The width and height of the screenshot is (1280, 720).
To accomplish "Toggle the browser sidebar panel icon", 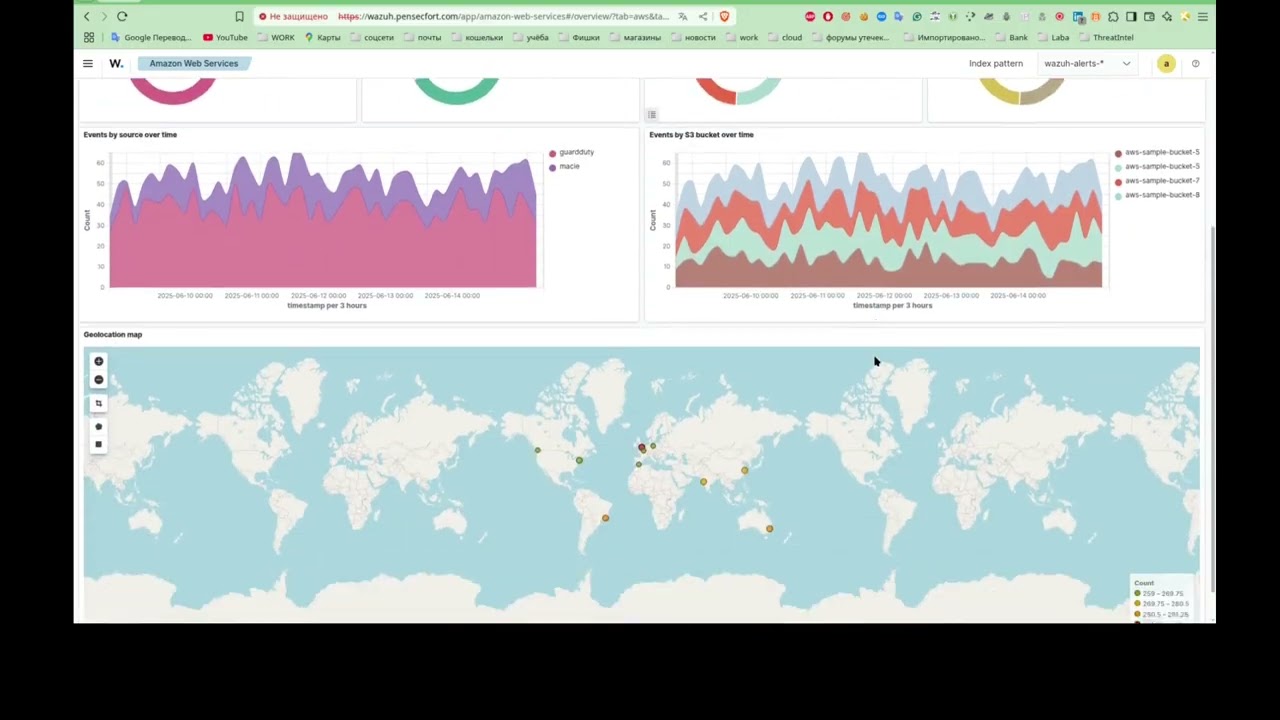I will [x=1131, y=16].
